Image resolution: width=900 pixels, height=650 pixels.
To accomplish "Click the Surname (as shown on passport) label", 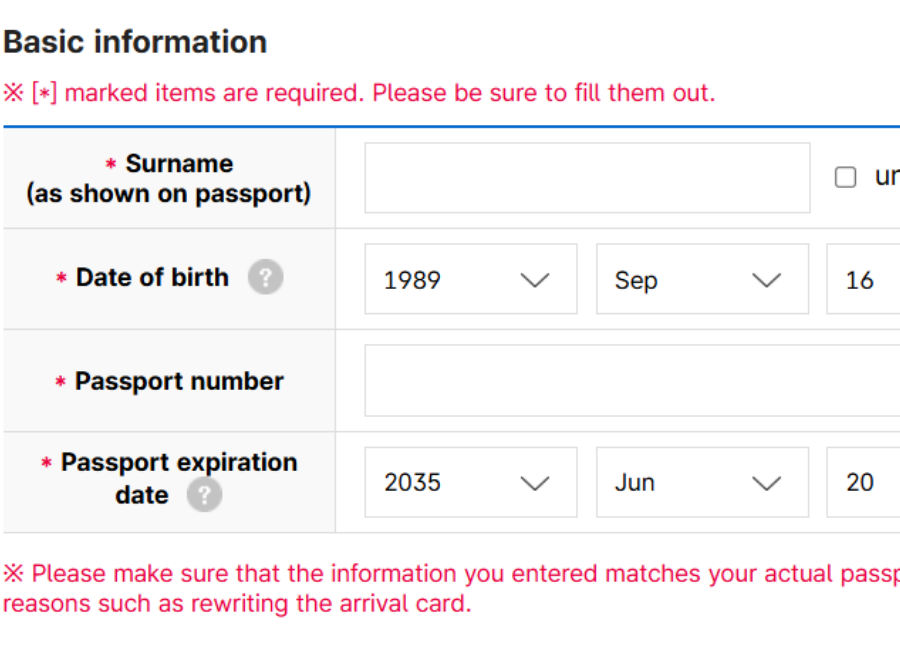I will point(169,179).
